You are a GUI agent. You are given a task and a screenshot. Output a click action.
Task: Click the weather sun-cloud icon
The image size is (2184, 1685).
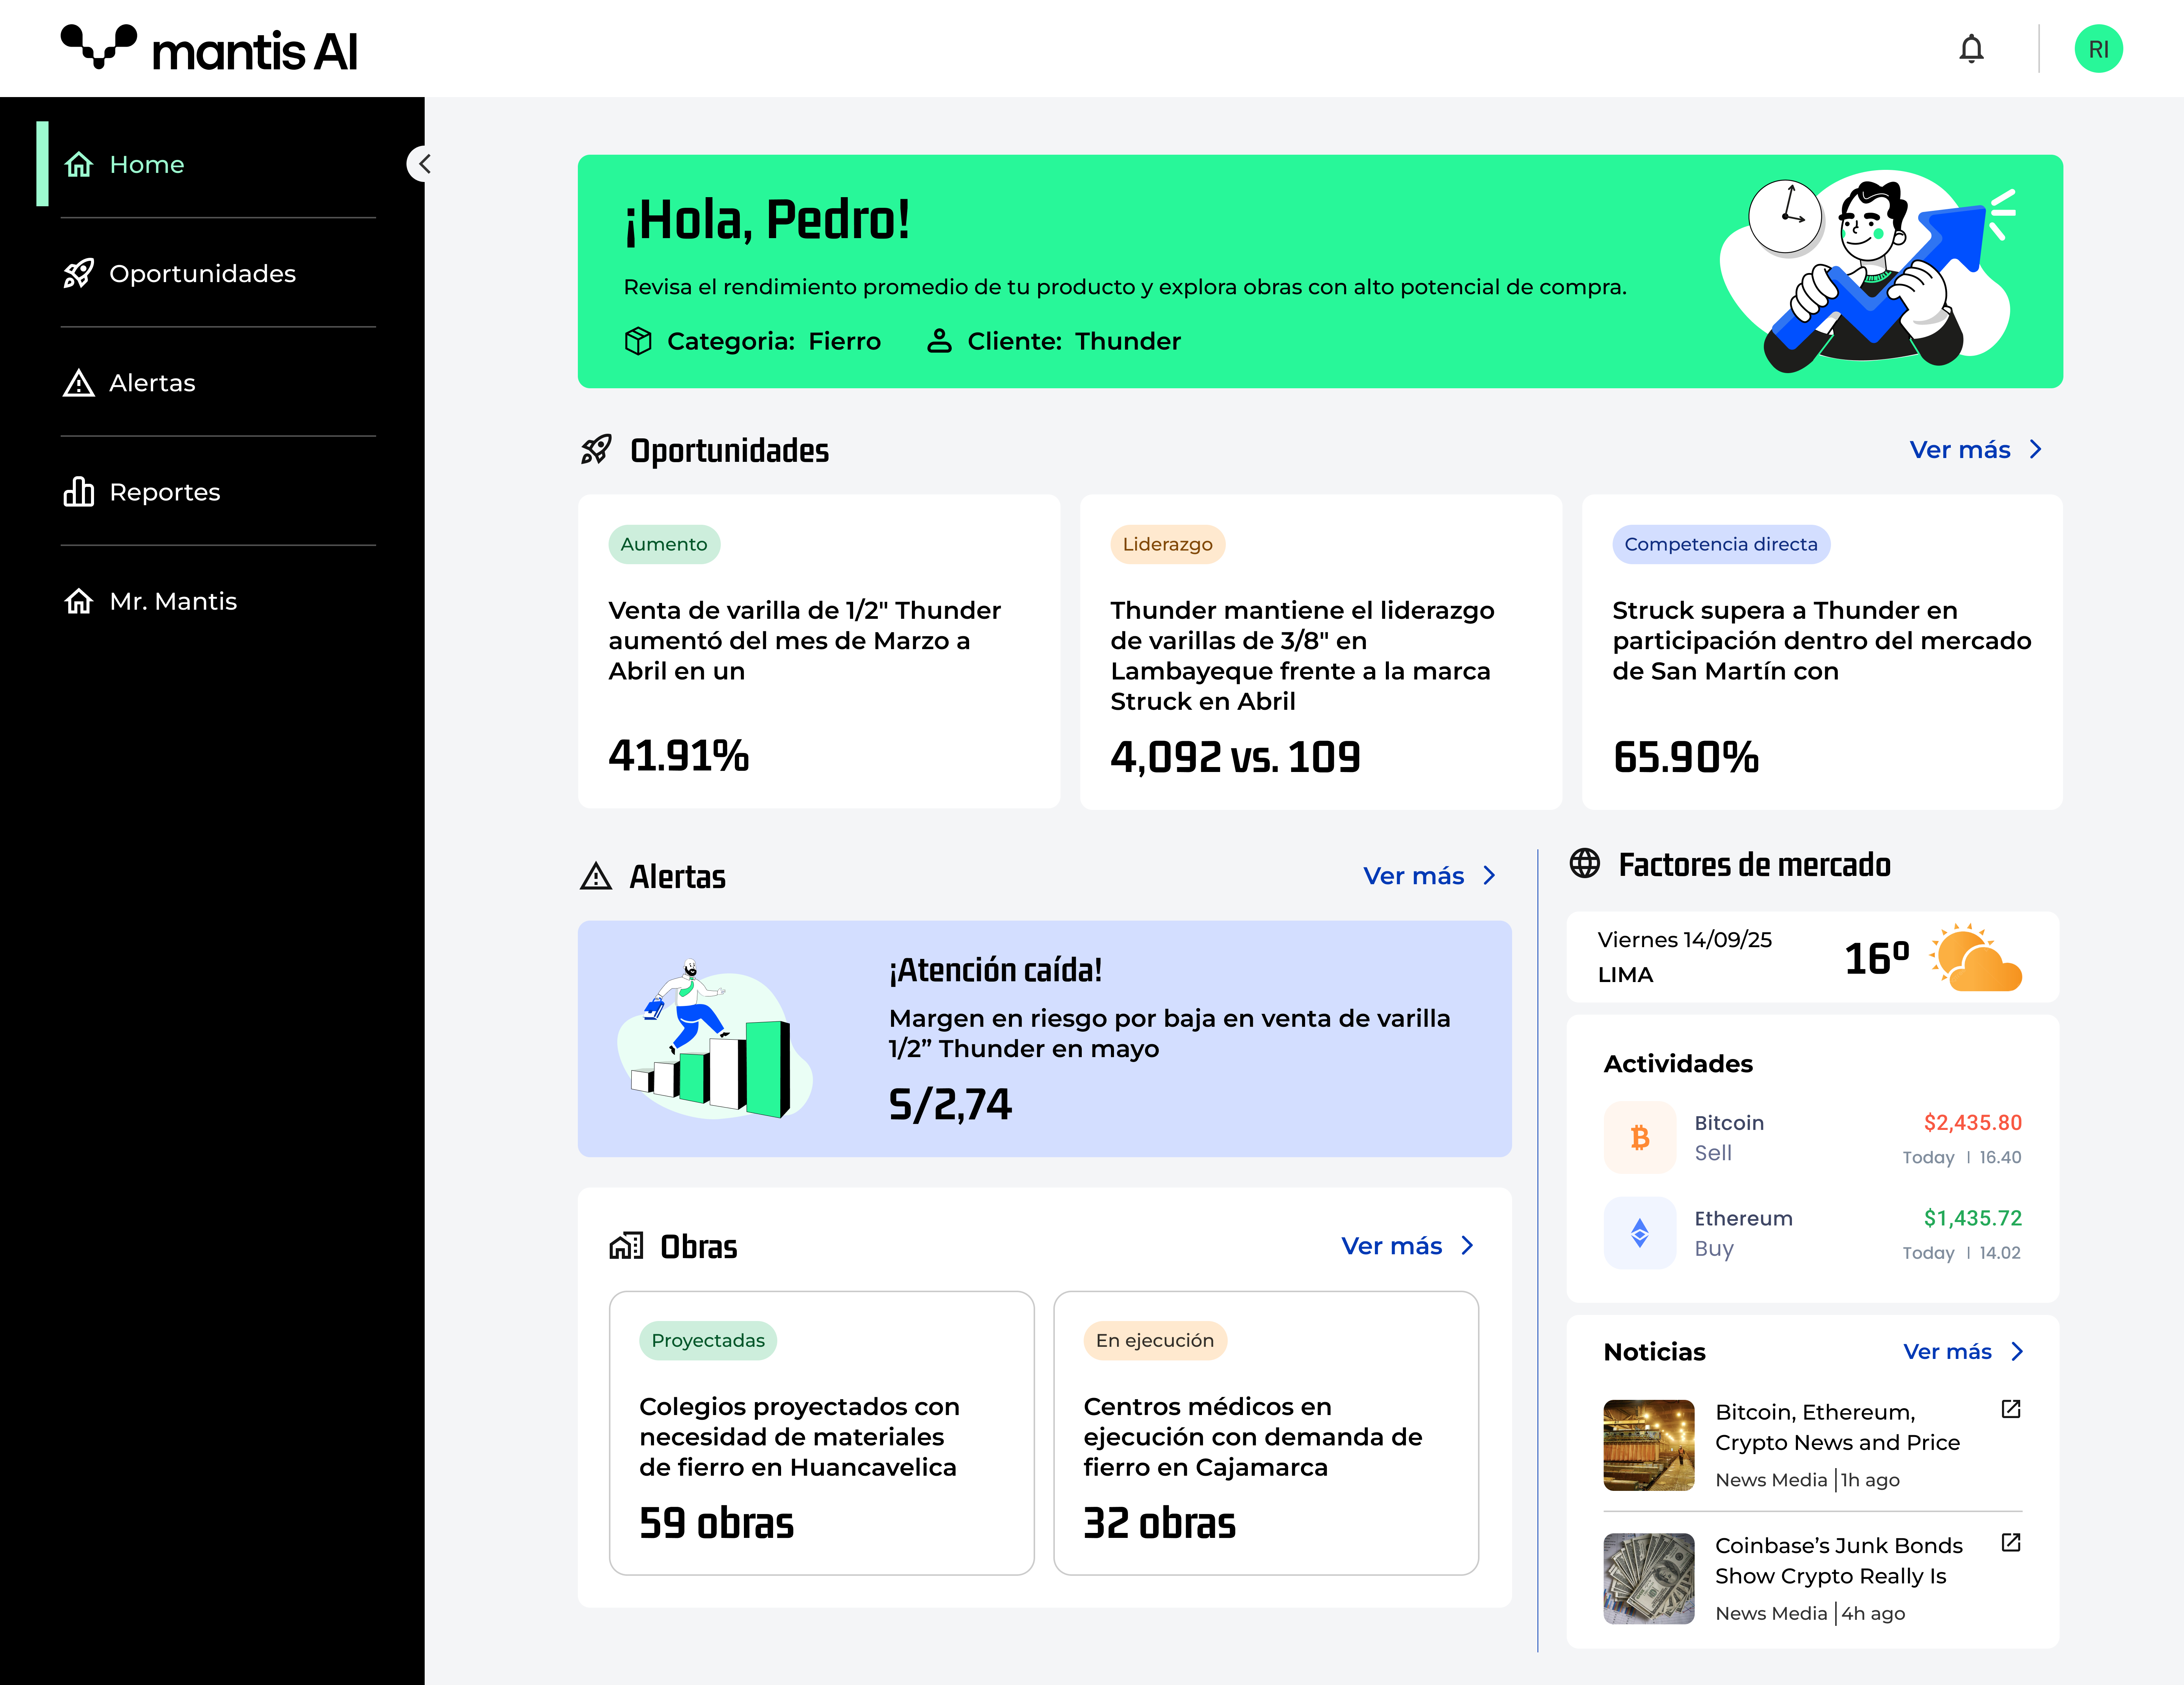click(x=1975, y=958)
